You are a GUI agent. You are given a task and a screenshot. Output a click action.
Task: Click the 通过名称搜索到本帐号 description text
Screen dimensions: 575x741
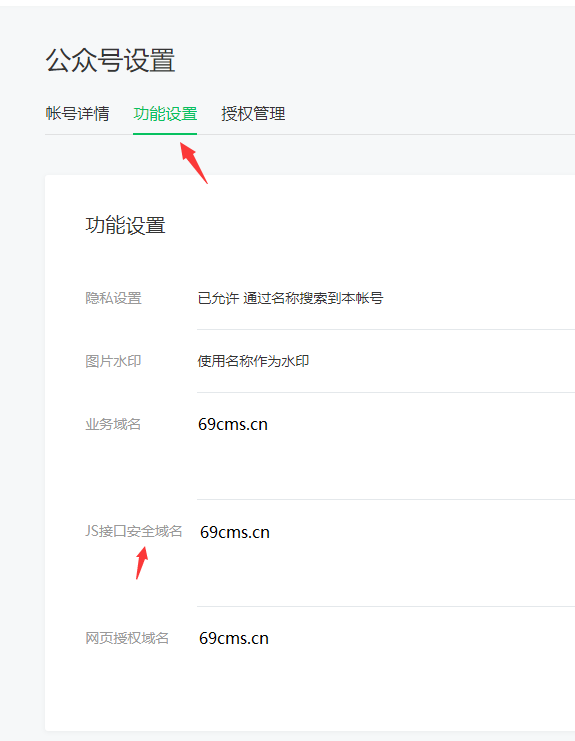point(313,298)
